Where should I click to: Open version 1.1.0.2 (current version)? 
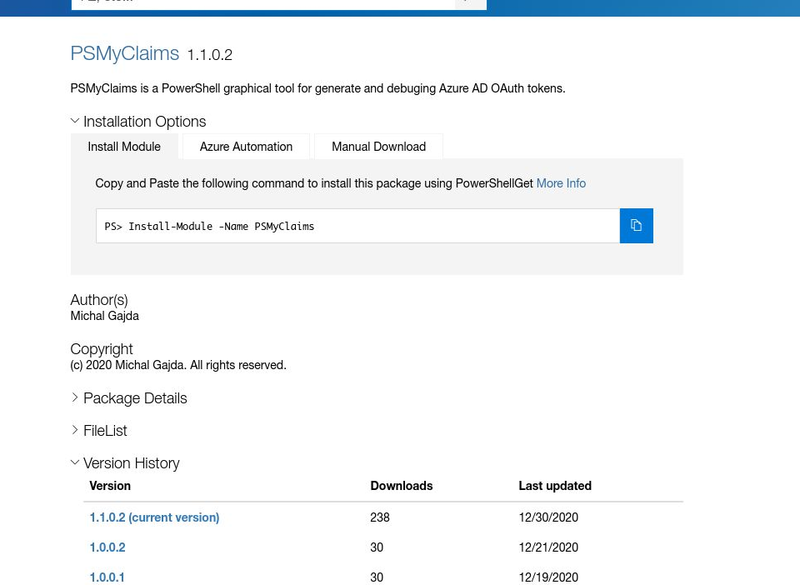pos(155,517)
